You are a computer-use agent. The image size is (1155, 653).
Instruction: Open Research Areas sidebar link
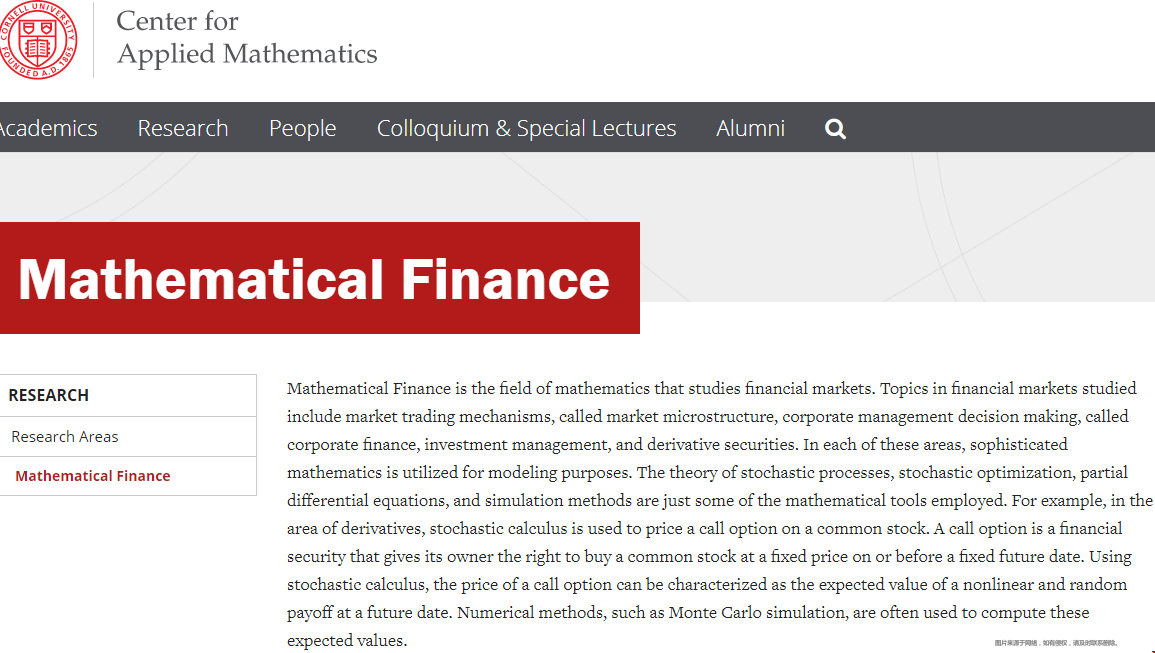[x=65, y=436]
